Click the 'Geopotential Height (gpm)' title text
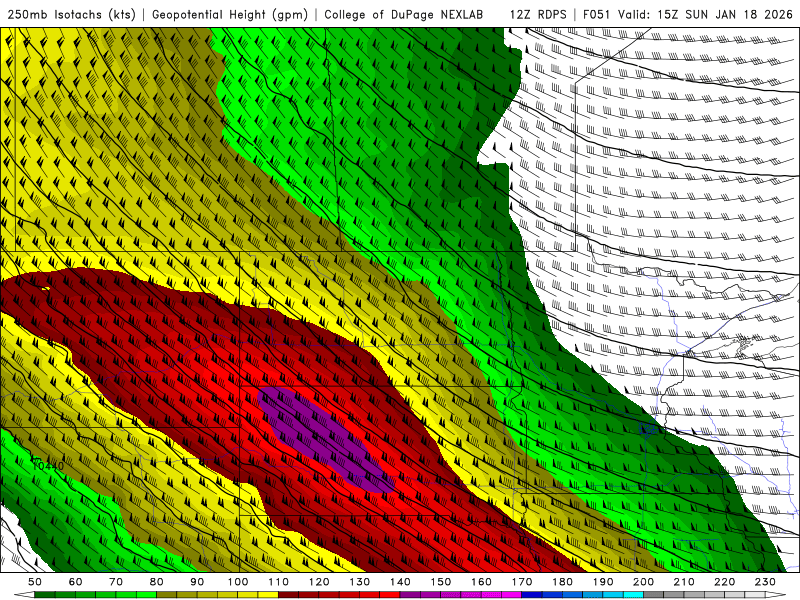The image size is (800, 600). pos(230,14)
